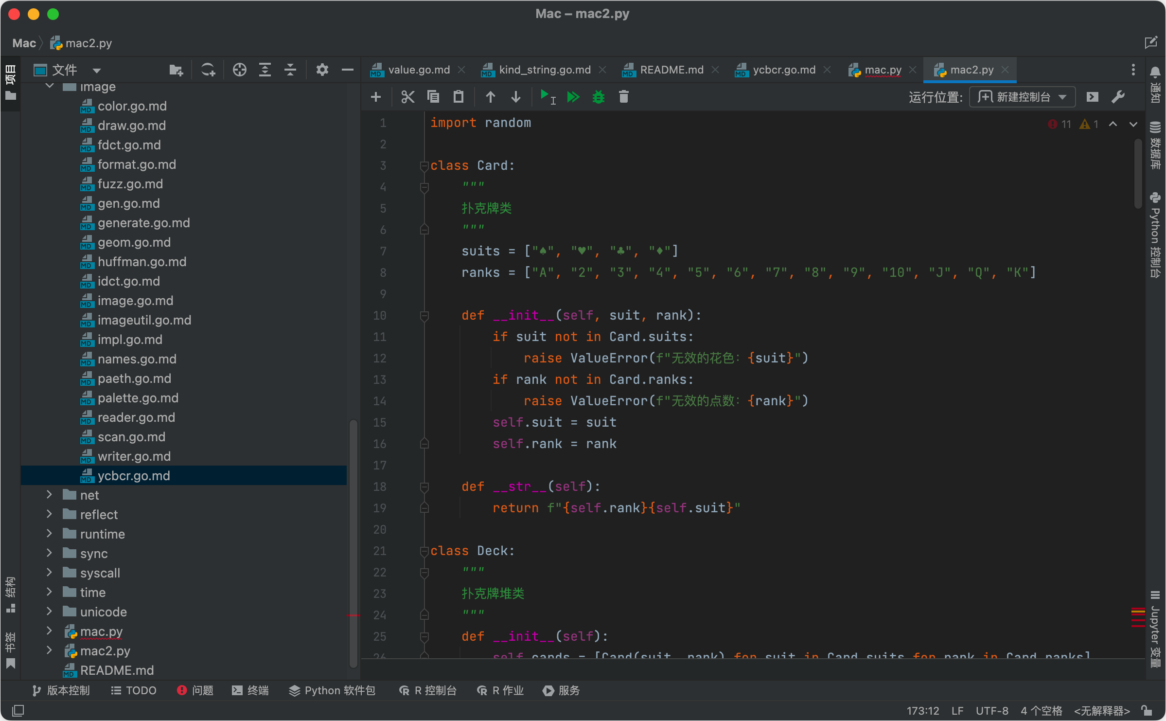The height and width of the screenshot is (721, 1166).
Task: Reload project files with the refresh icon
Action: tap(208, 70)
